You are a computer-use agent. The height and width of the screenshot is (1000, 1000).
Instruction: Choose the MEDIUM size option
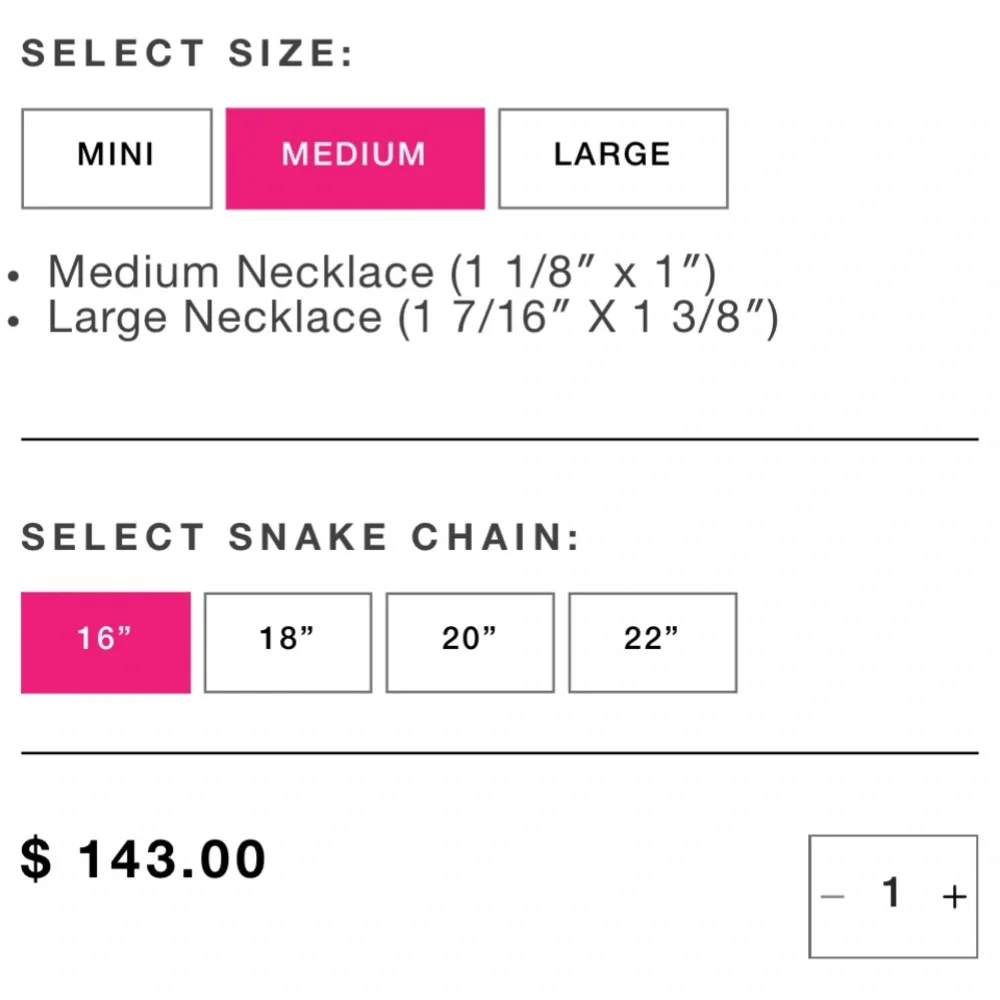tap(354, 157)
